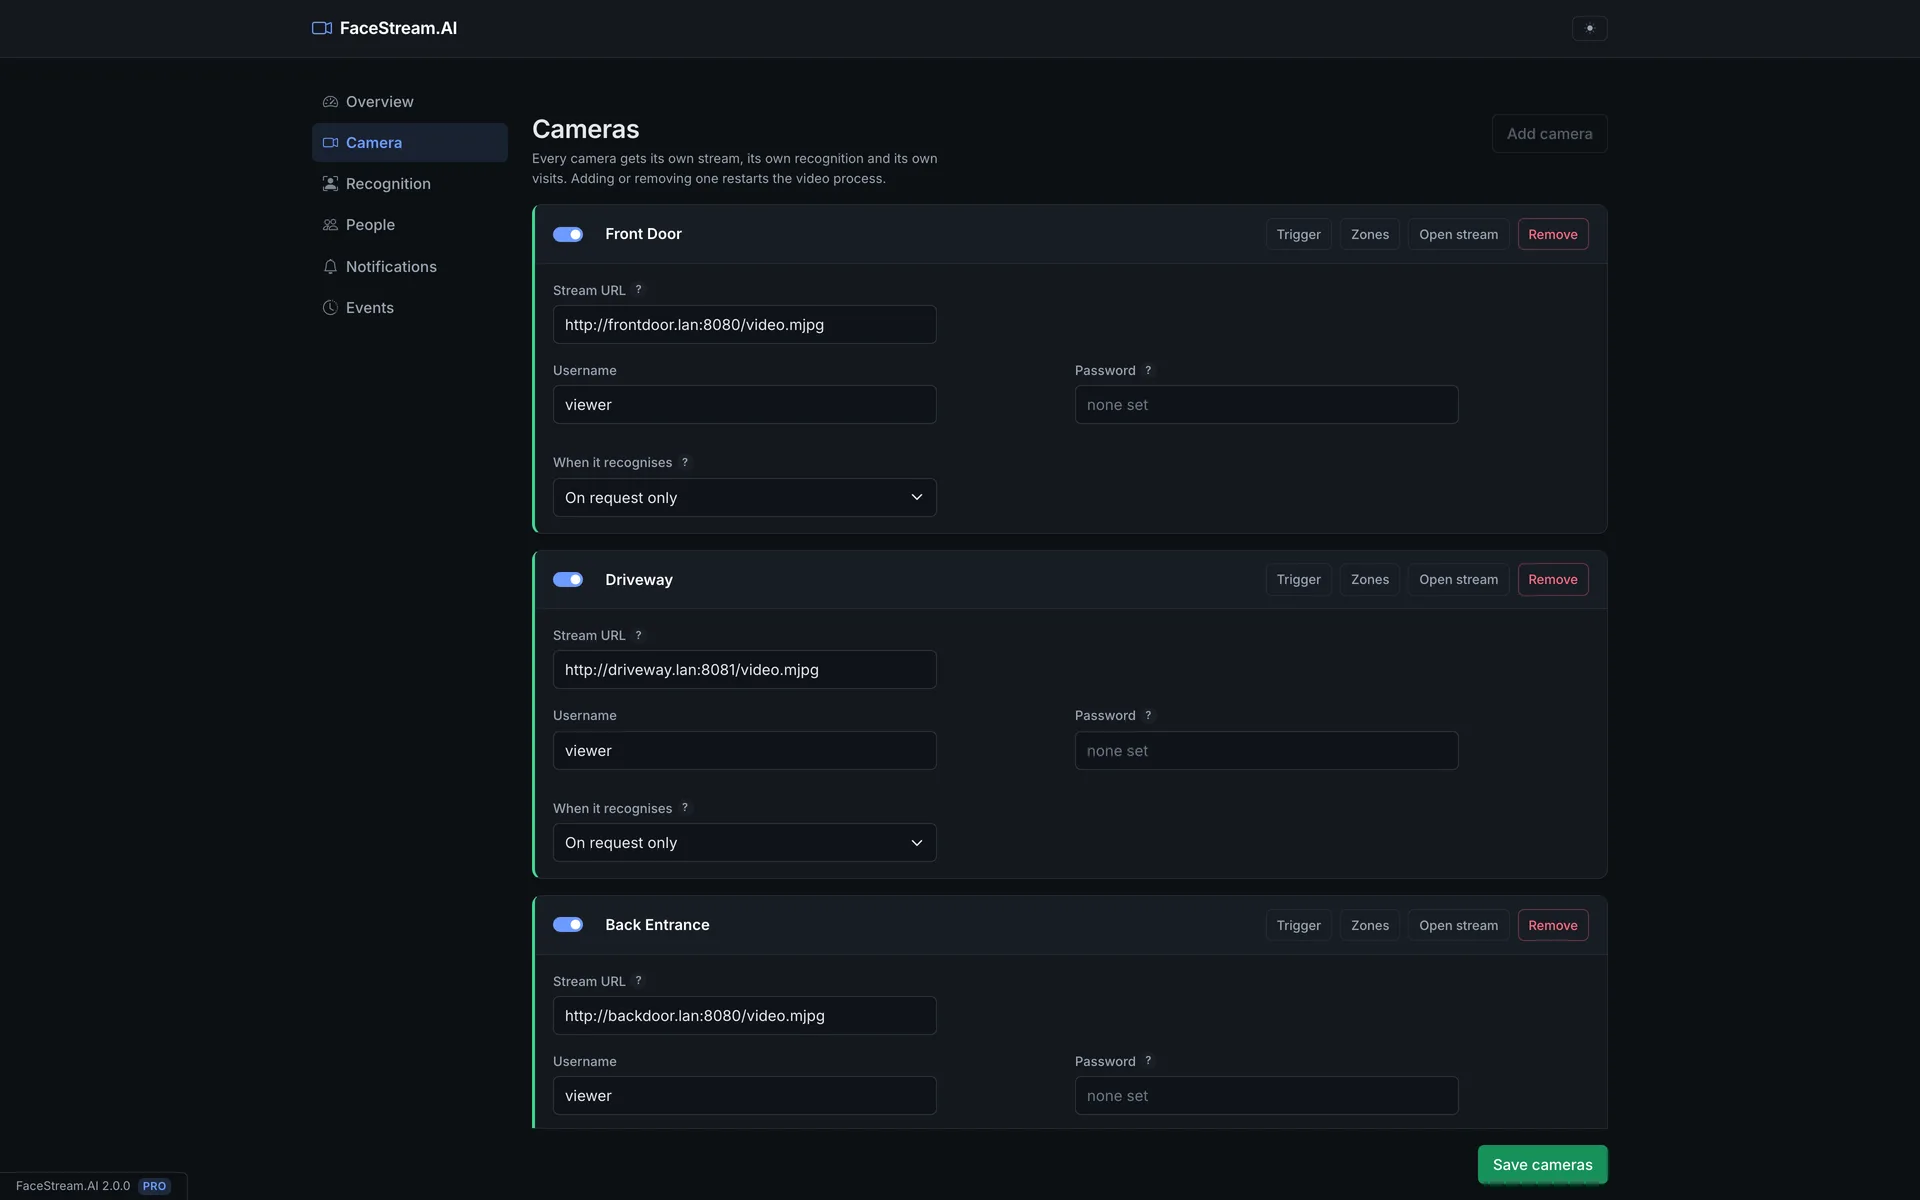Open Password help icon for Driveway
Viewport: 1920px width, 1200px height.
point(1148,715)
